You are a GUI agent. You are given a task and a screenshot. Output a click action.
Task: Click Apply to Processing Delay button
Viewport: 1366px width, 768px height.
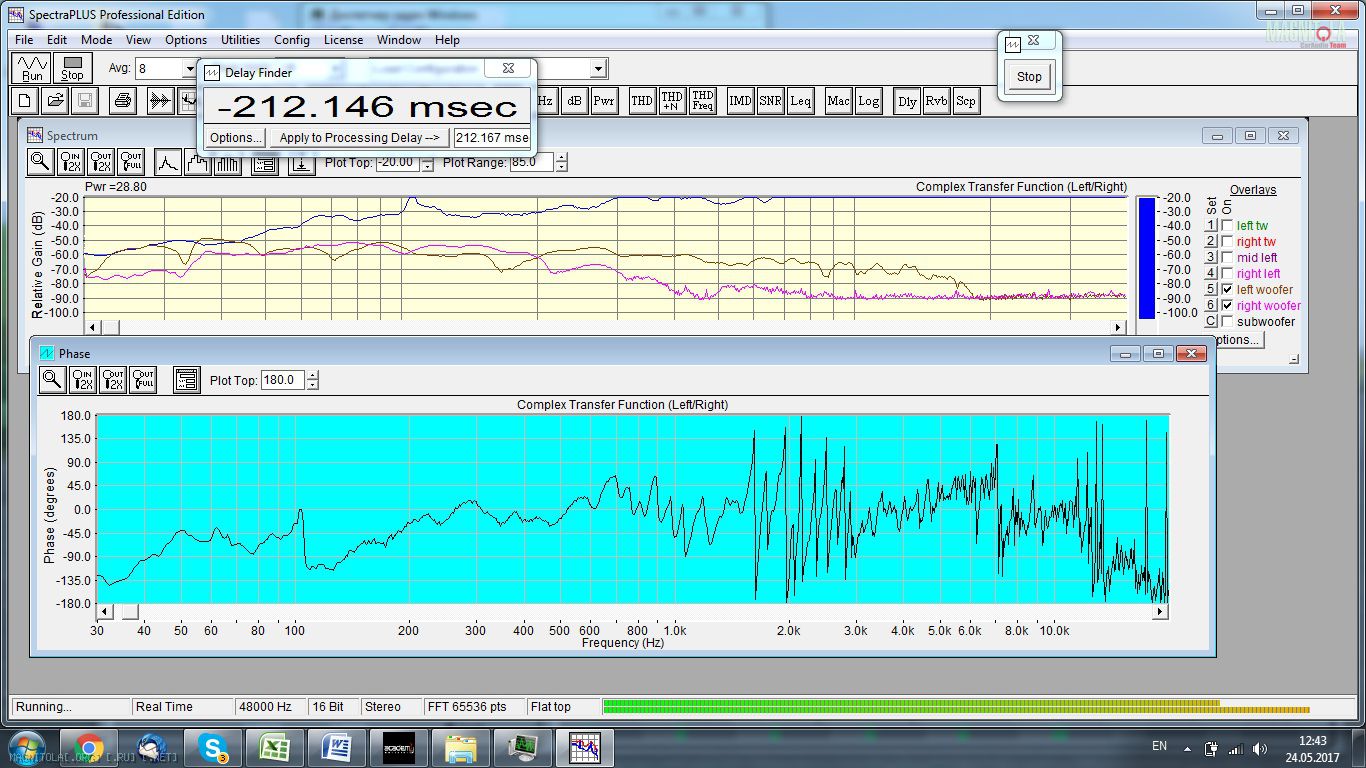tap(359, 138)
